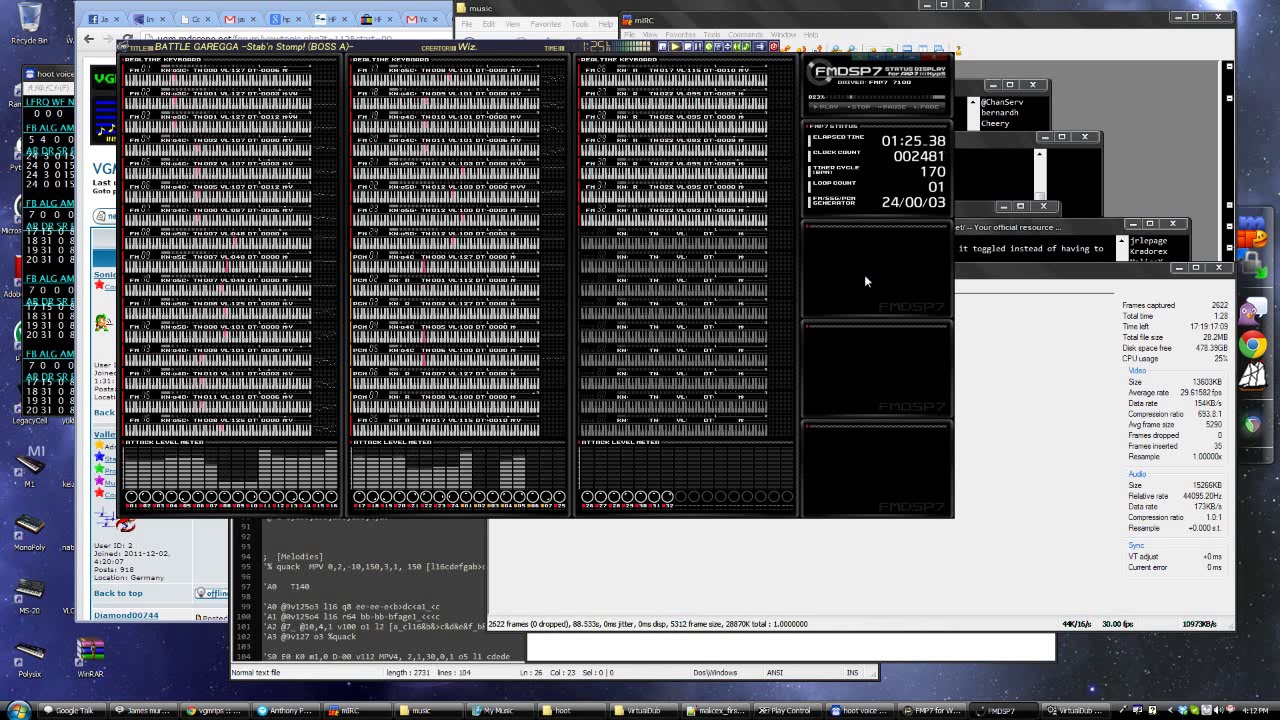Viewport: 1280px width, 720px height.
Task: Click the INS indicator in the editor status bar
Action: pyautogui.click(x=852, y=673)
